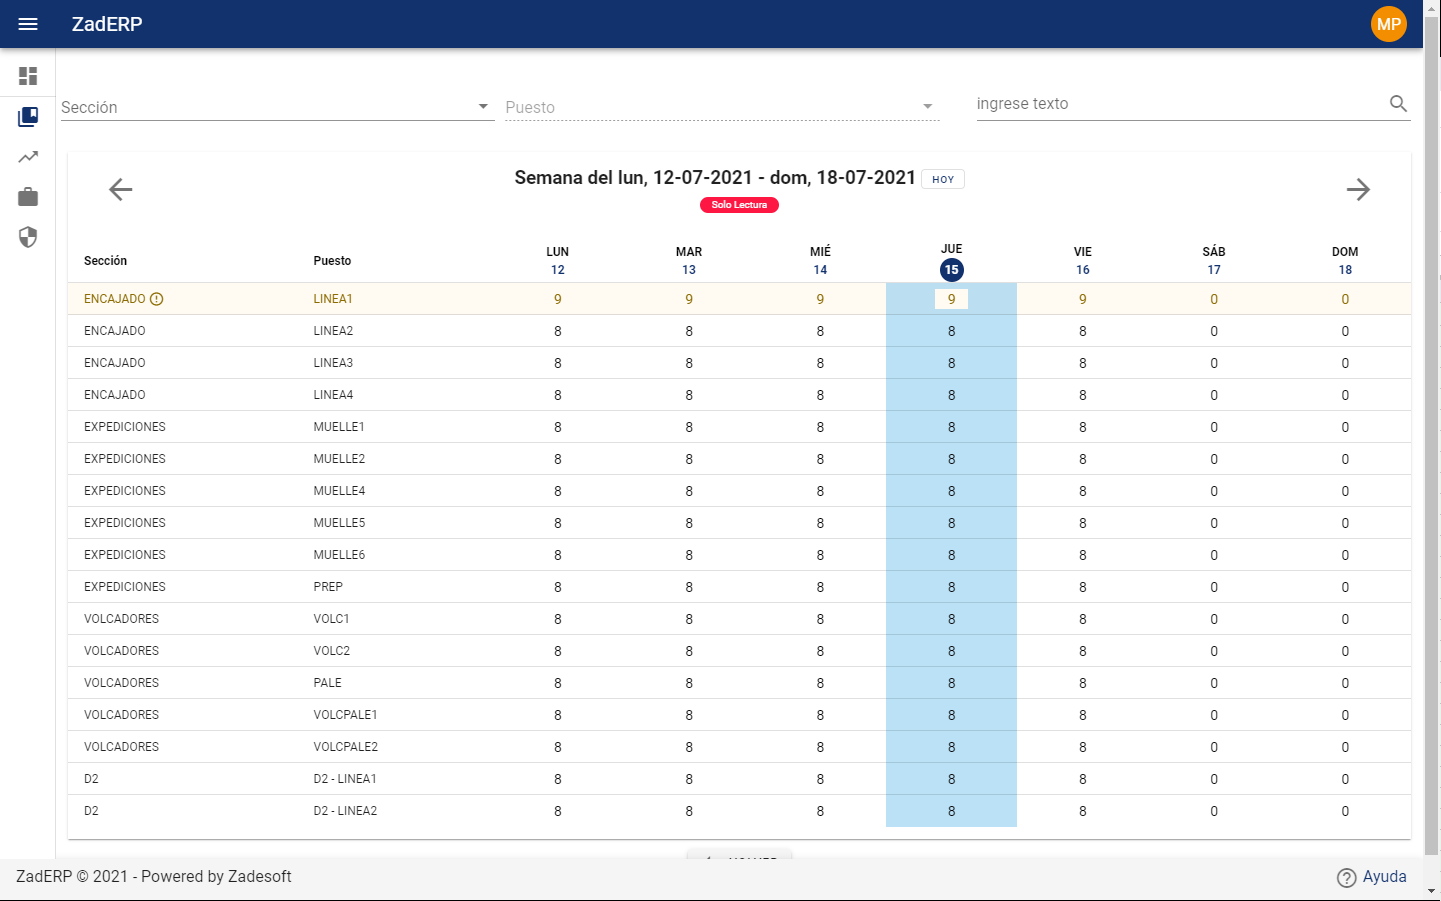
Task: Click the LINEA1 Thursday value 9
Action: coord(951,299)
